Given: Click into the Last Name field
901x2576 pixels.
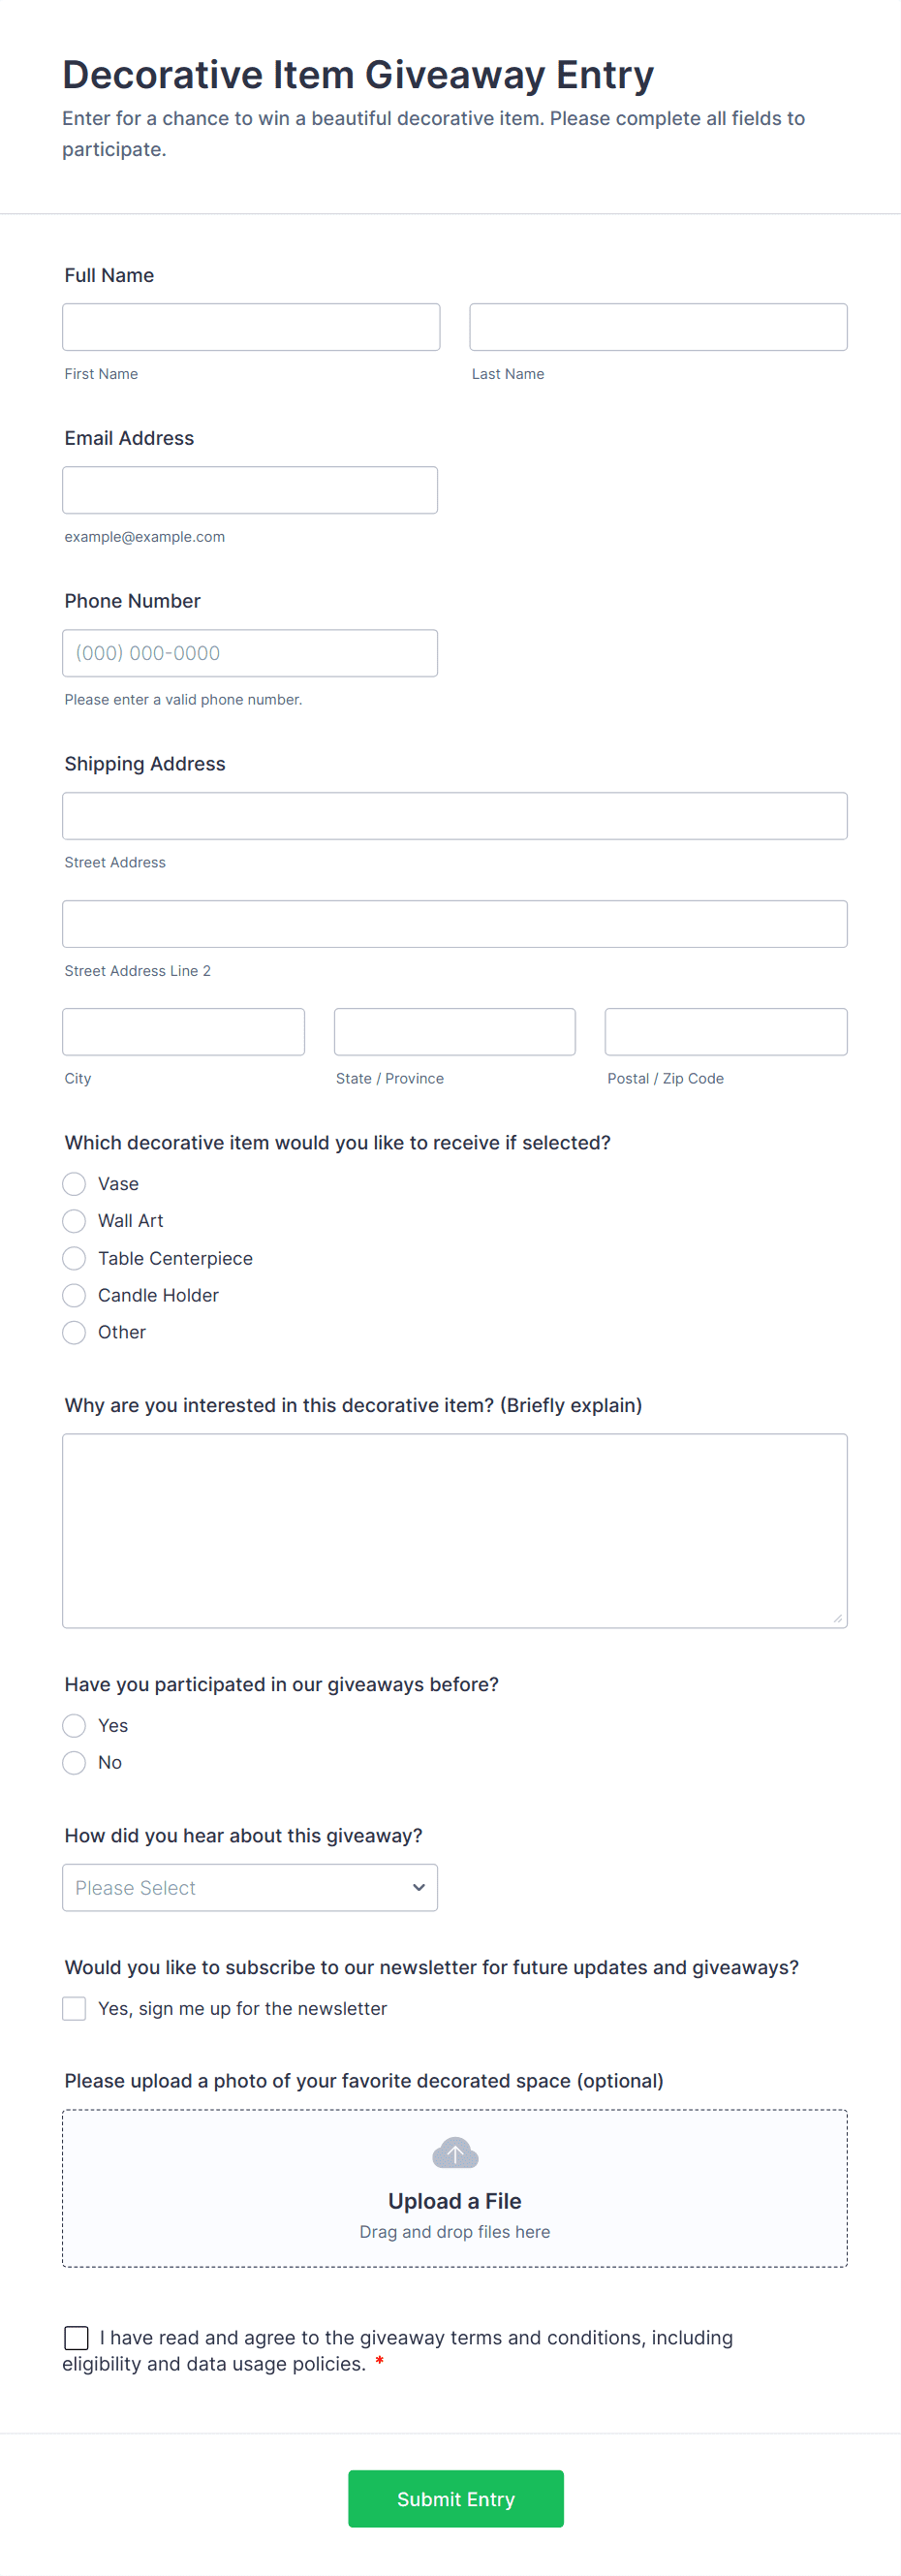Looking at the screenshot, I should click(x=658, y=327).
